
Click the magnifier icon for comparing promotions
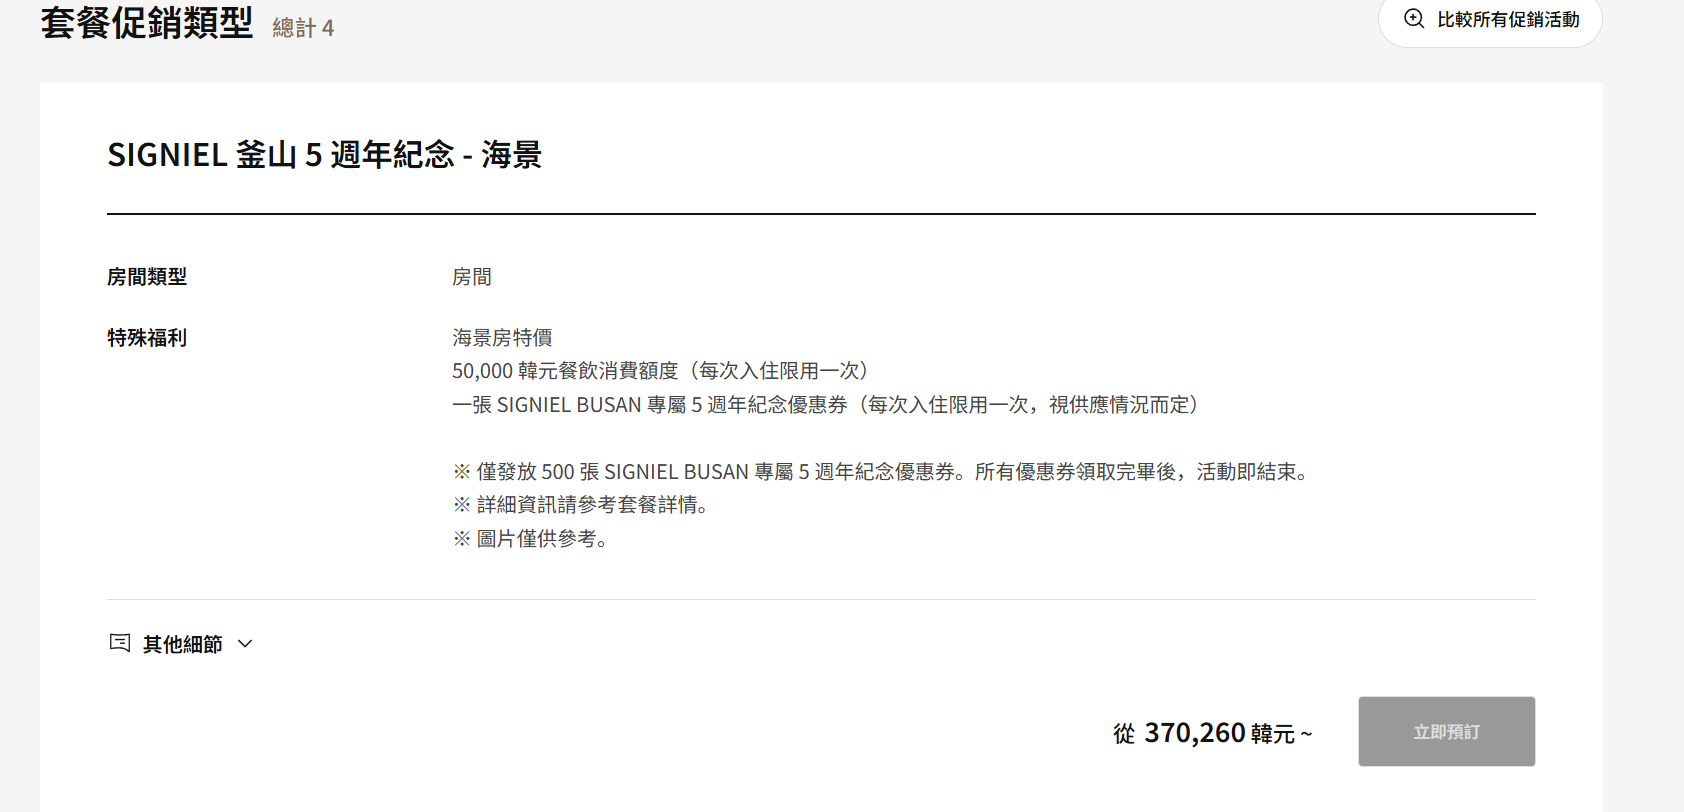[x=1413, y=19]
